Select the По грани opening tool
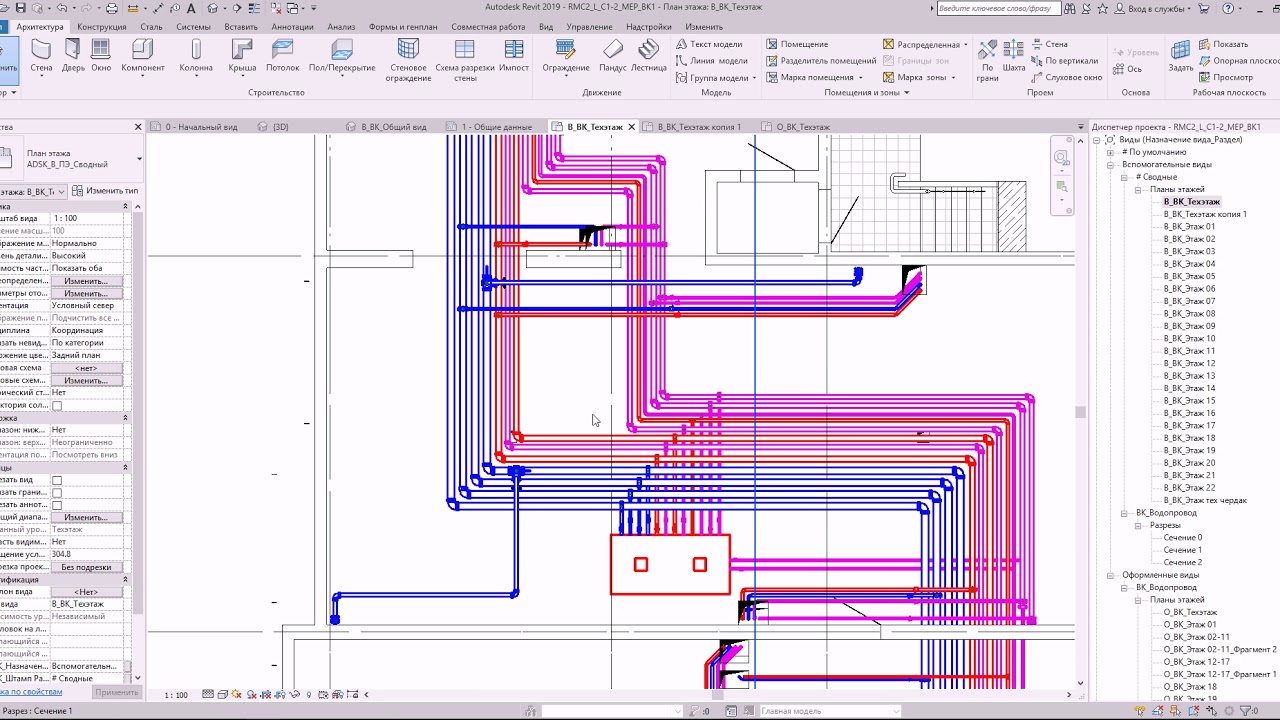The height and width of the screenshot is (720, 1280). point(988,60)
